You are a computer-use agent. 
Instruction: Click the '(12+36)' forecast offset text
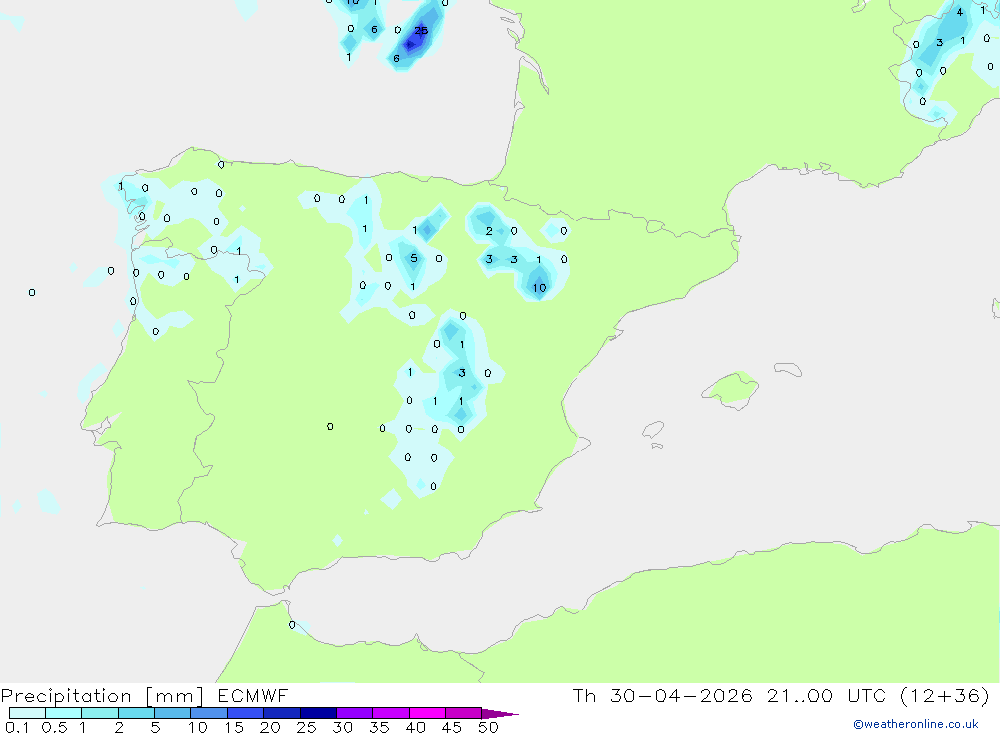tap(945, 695)
